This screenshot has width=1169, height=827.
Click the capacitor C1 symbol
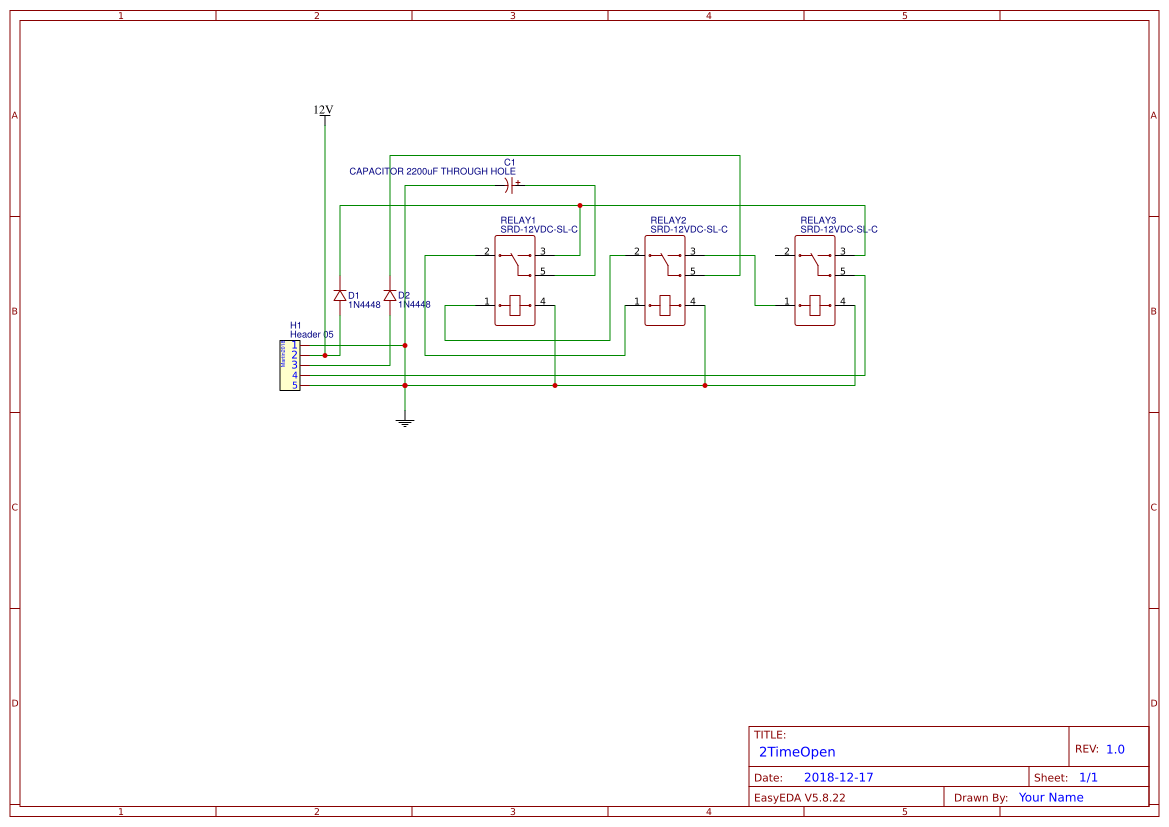(509, 185)
